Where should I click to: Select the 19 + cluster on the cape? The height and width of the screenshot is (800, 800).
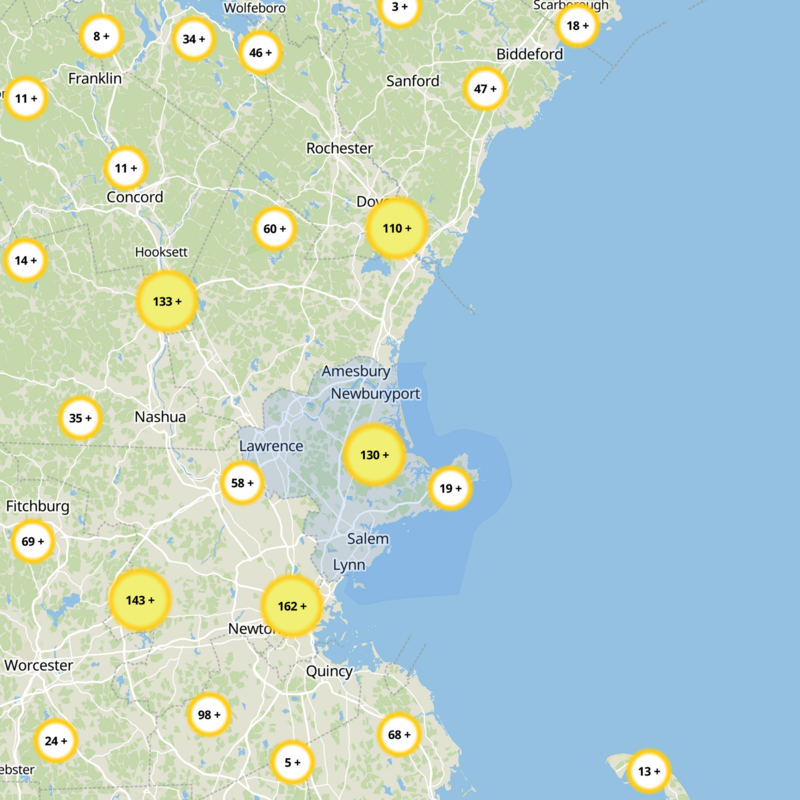tap(451, 488)
